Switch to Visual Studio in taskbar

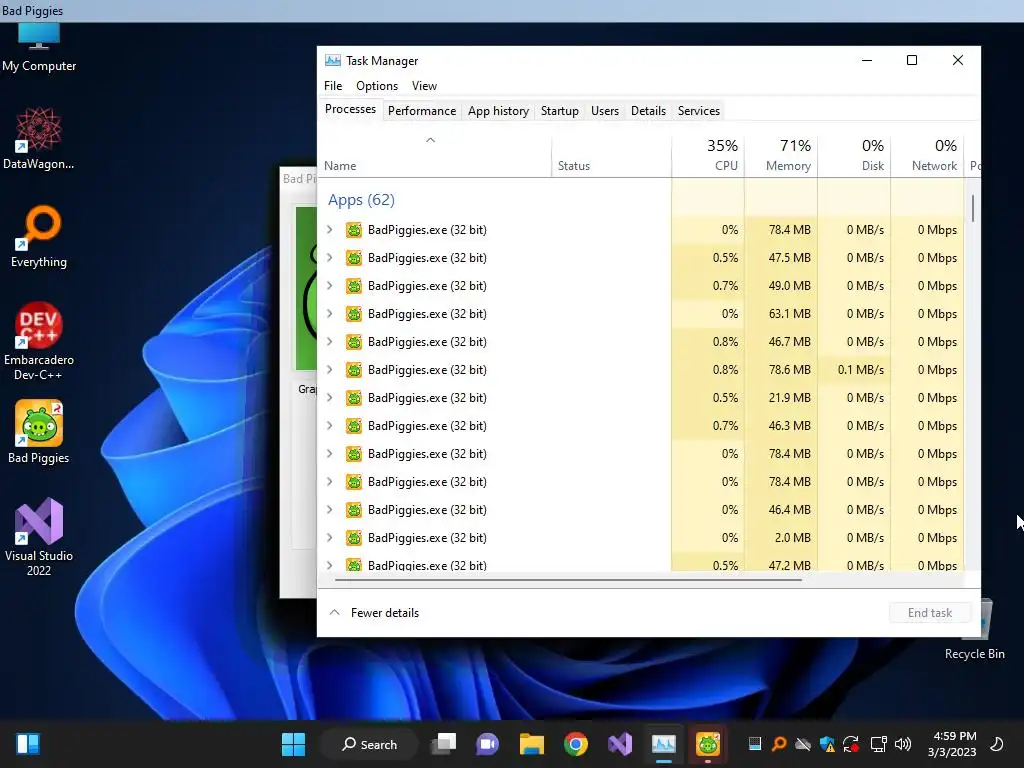[x=620, y=744]
